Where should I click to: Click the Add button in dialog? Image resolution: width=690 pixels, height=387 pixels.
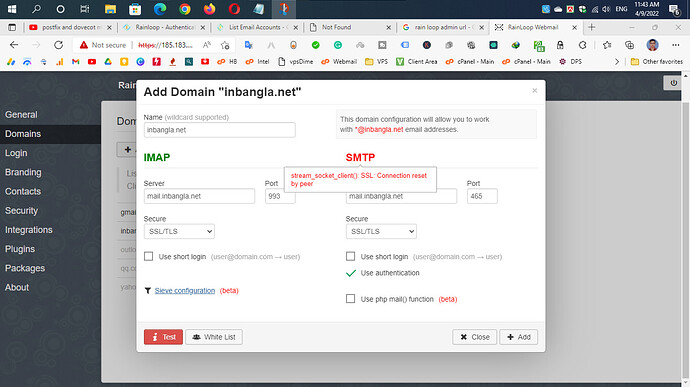tap(518, 337)
